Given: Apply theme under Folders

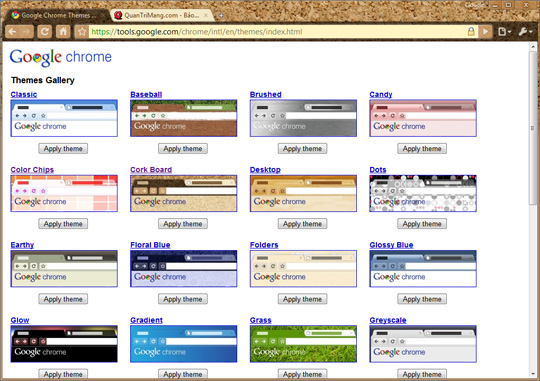Looking at the screenshot, I should [302, 299].
